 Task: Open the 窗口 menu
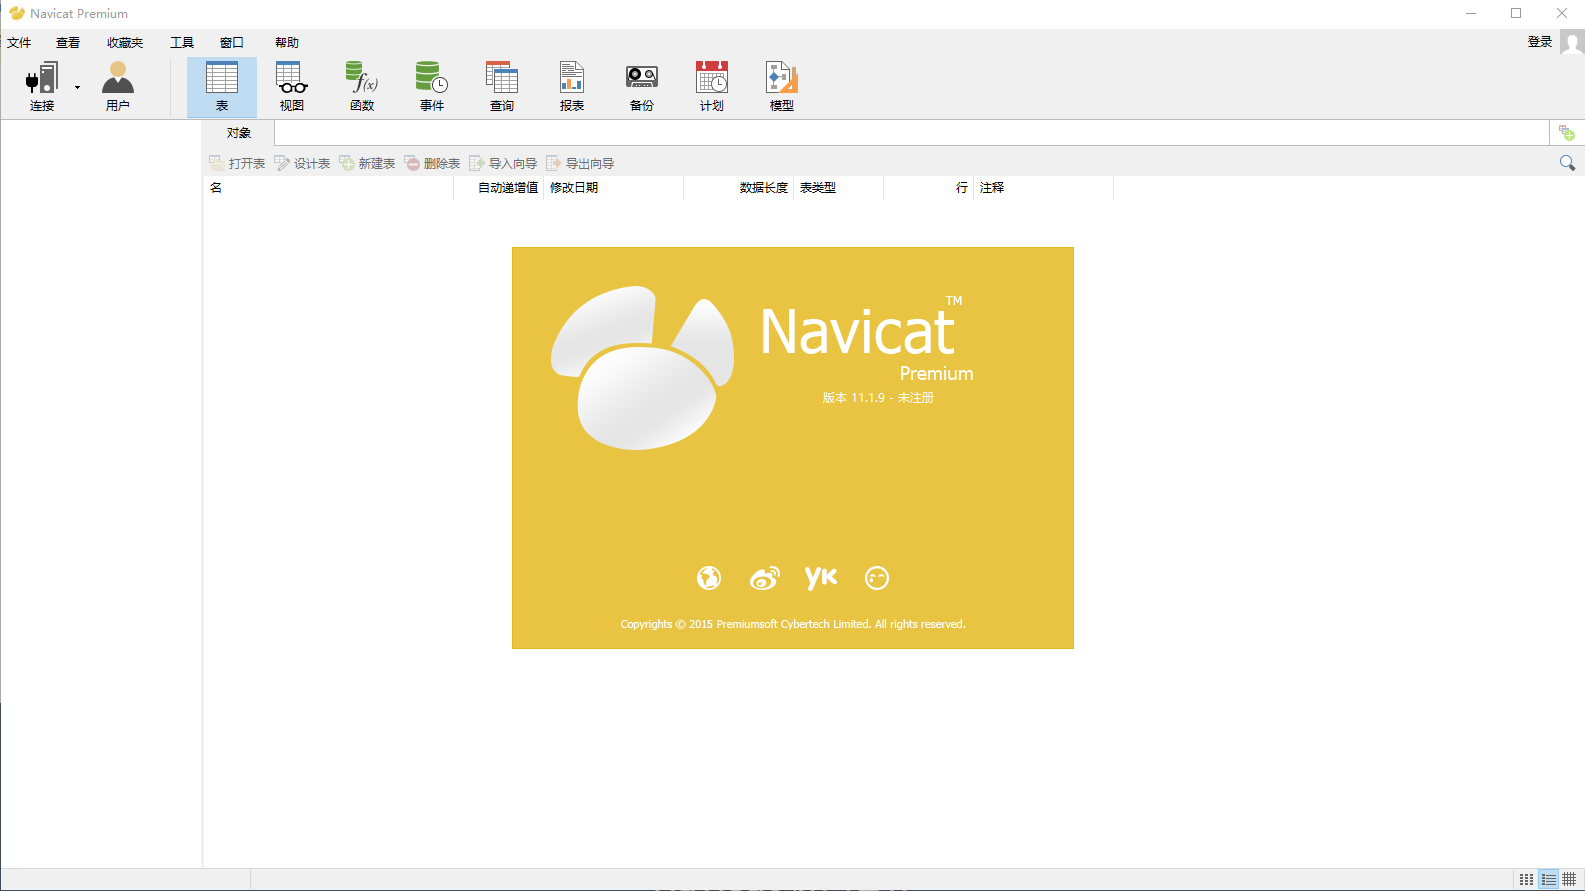pos(232,43)
